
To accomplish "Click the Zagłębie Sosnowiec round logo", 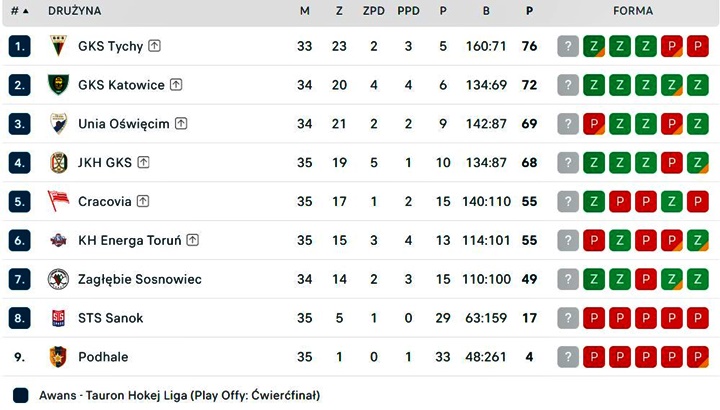I will click(x=58, y=279).
